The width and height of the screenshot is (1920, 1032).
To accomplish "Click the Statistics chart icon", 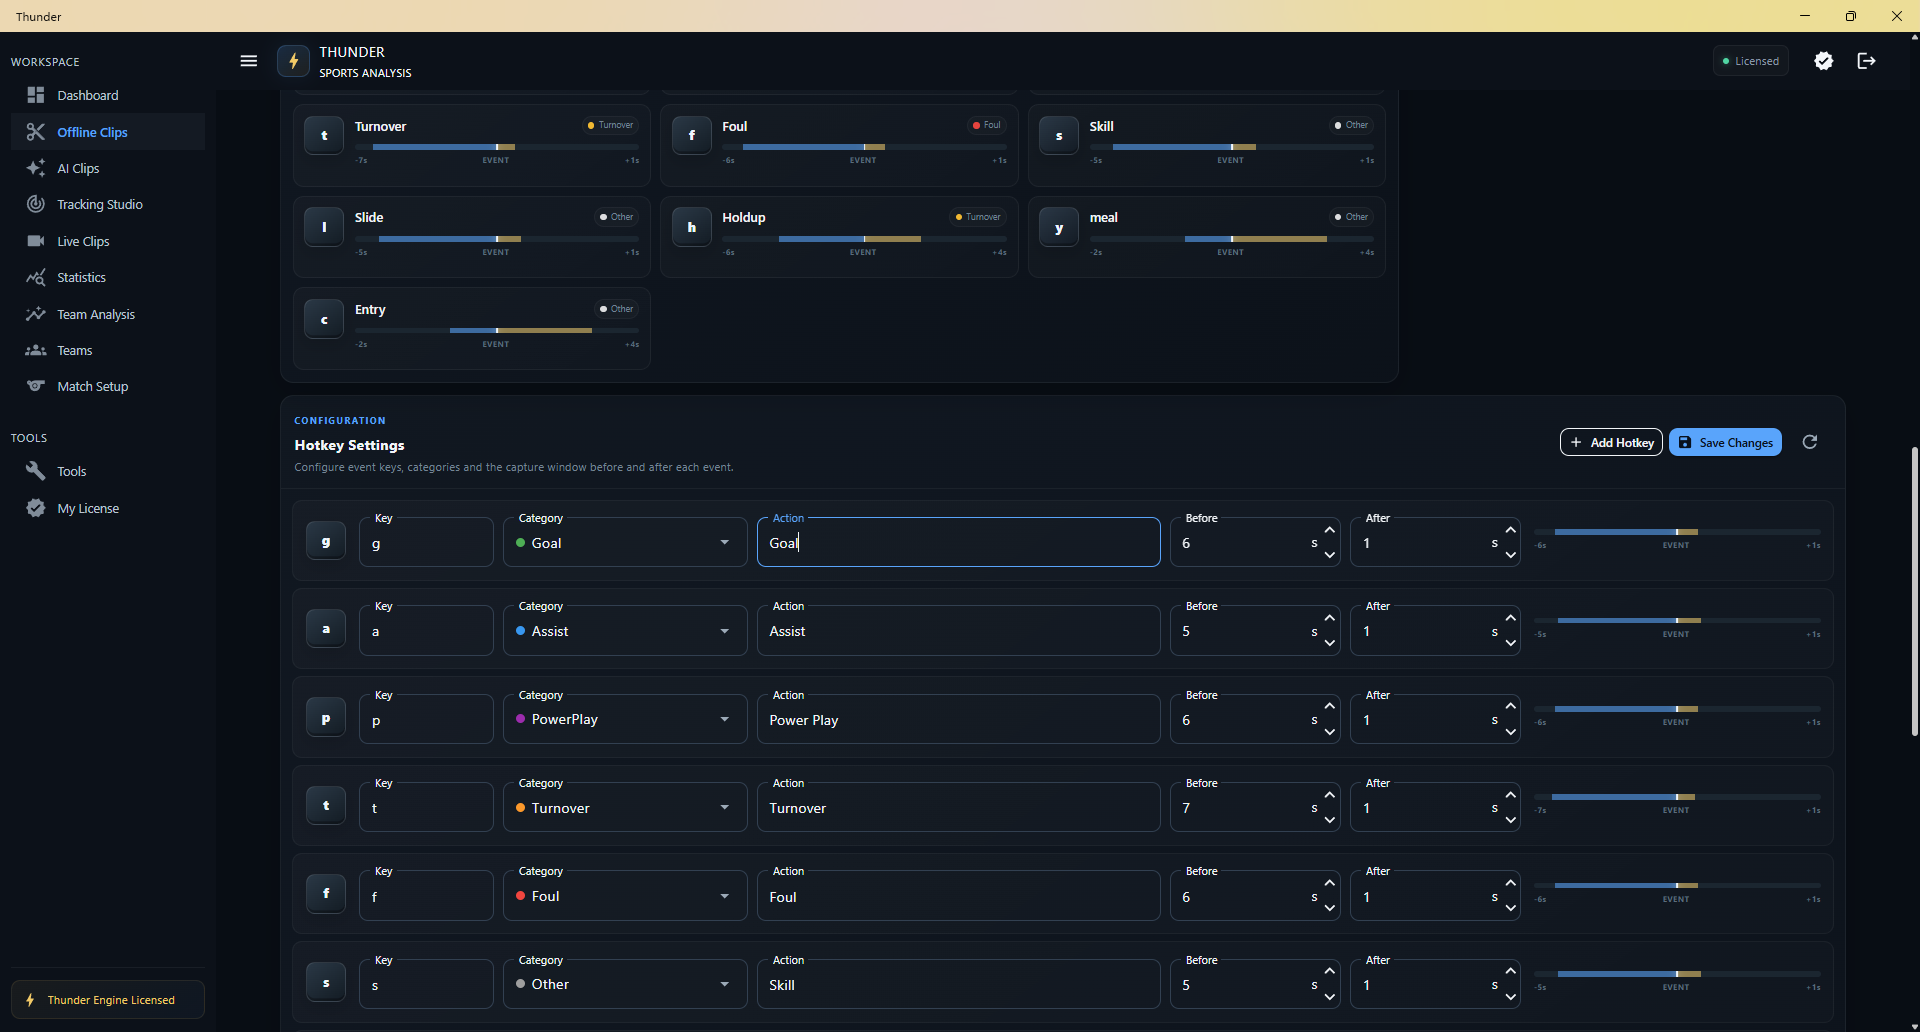I will click(x=36, y=277).
